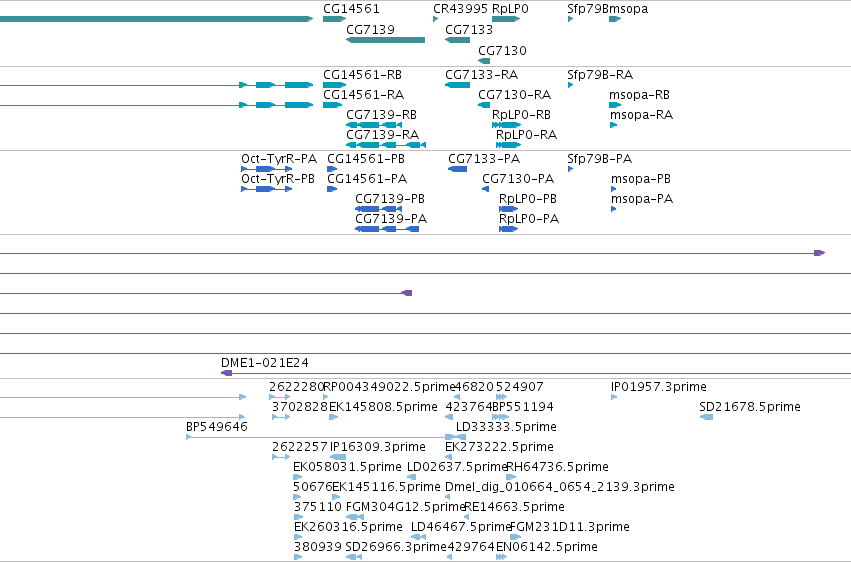Select the RpLP0 gene feature
Image resolution: width=851 pixels, height=562 pixels.
[506, 19]
